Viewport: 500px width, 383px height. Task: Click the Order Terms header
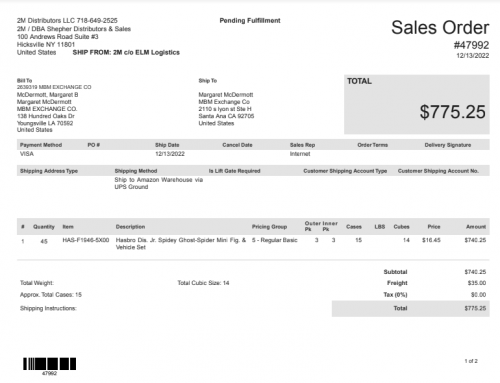373,145
